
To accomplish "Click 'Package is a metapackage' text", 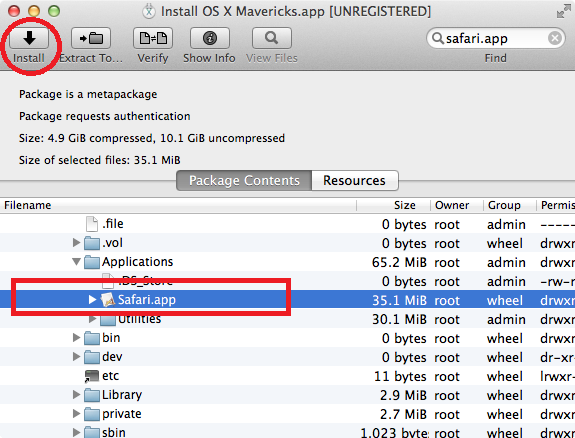I will coord(88,95).
